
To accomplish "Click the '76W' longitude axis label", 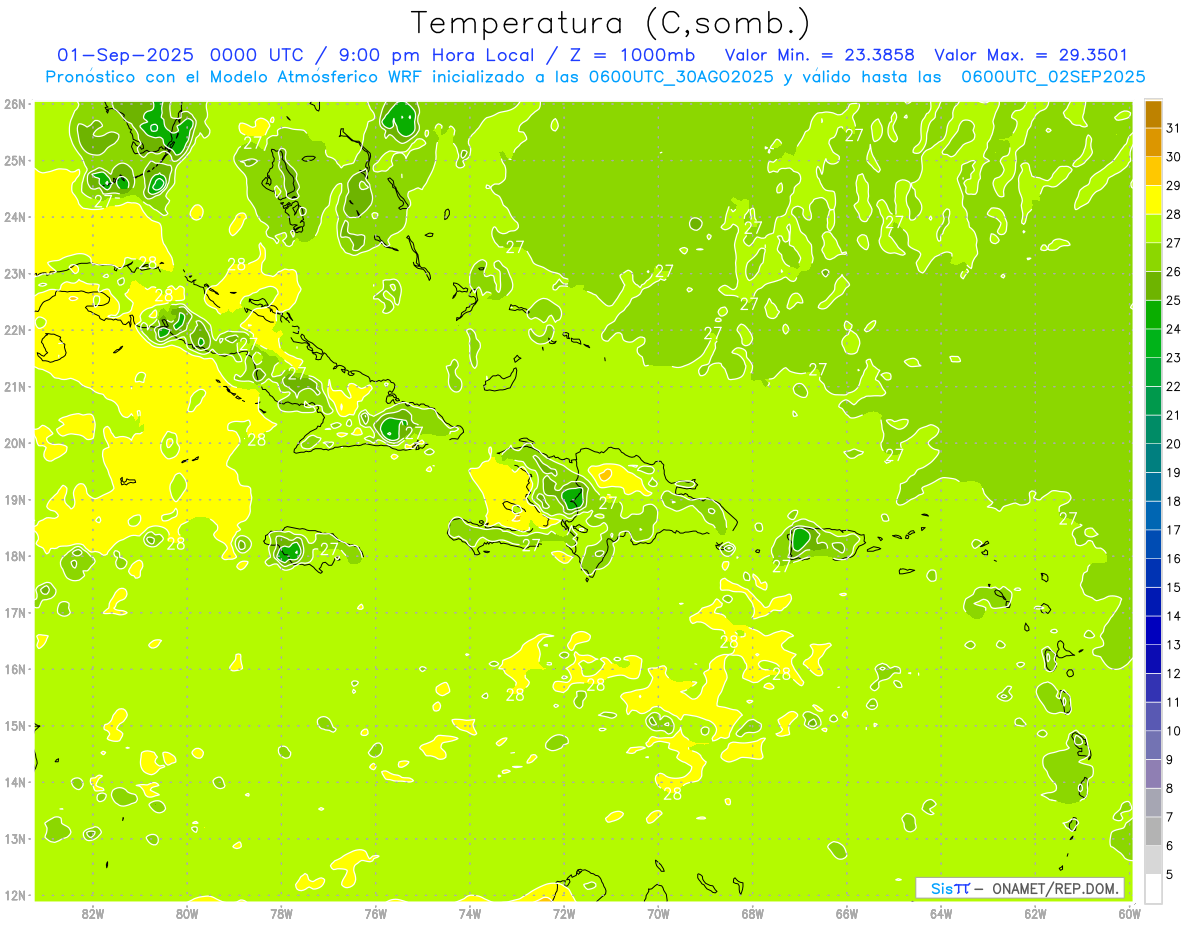I will tap(376, 913).
